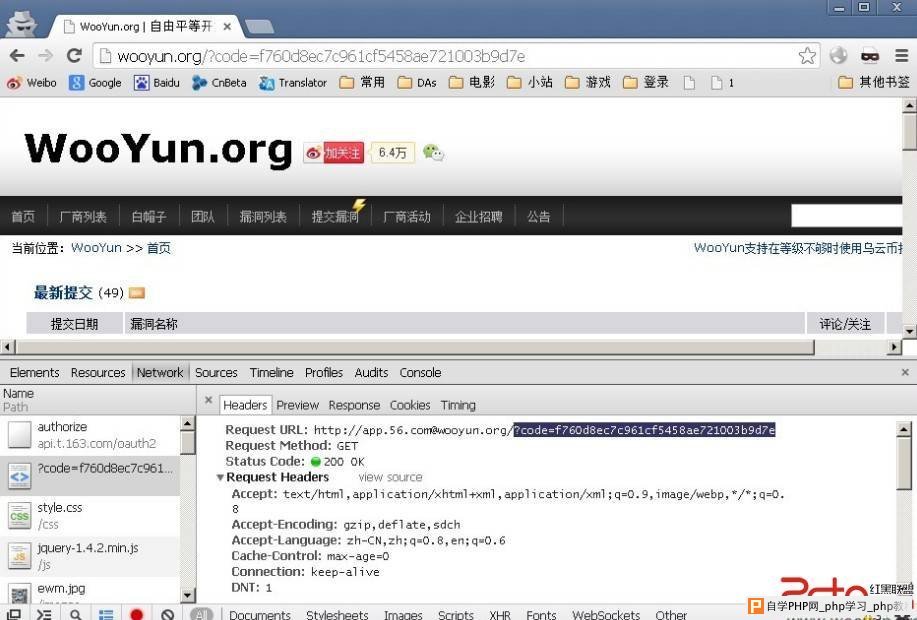The width and height of the screenshot is (917, 620).
Task: Open the Preview tab of the request
Action: click(297, 405)
